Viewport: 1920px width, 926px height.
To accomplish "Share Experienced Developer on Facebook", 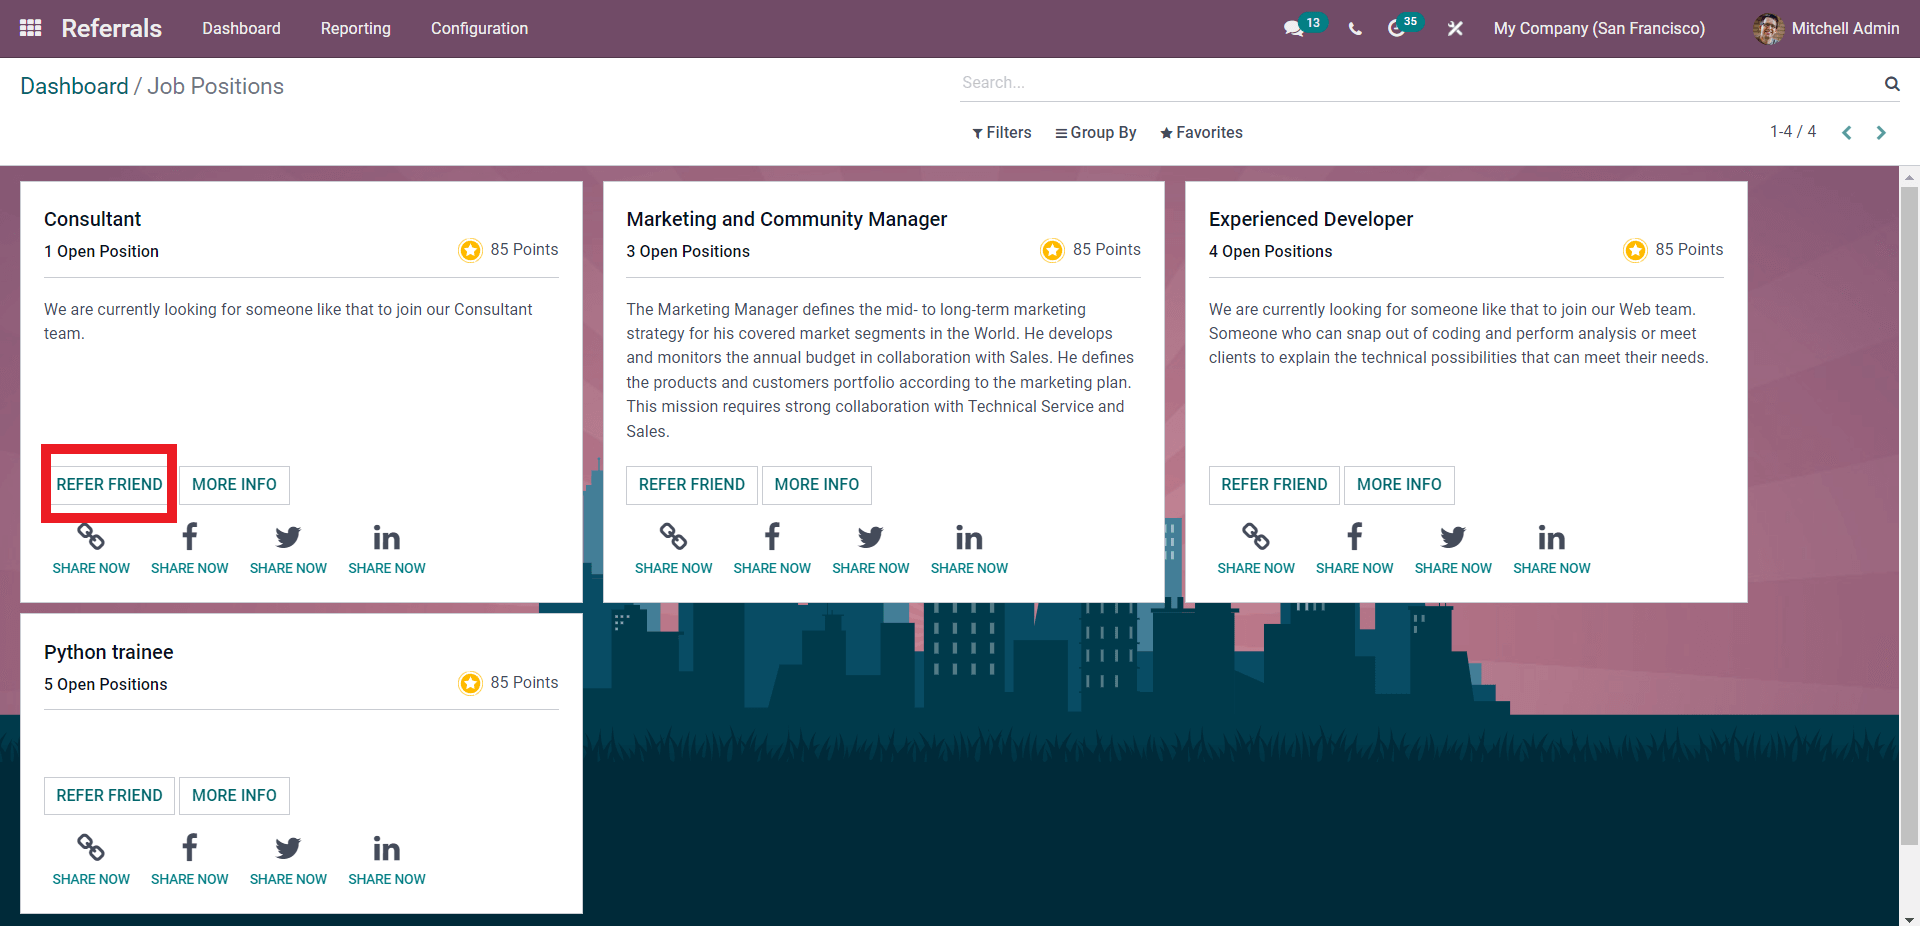I will (x=1355, y=537).
